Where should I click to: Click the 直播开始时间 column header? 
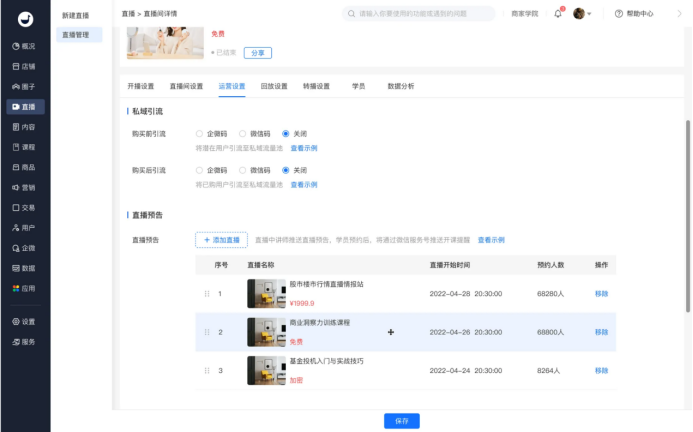pyautogui.click(x=450, y=265)
